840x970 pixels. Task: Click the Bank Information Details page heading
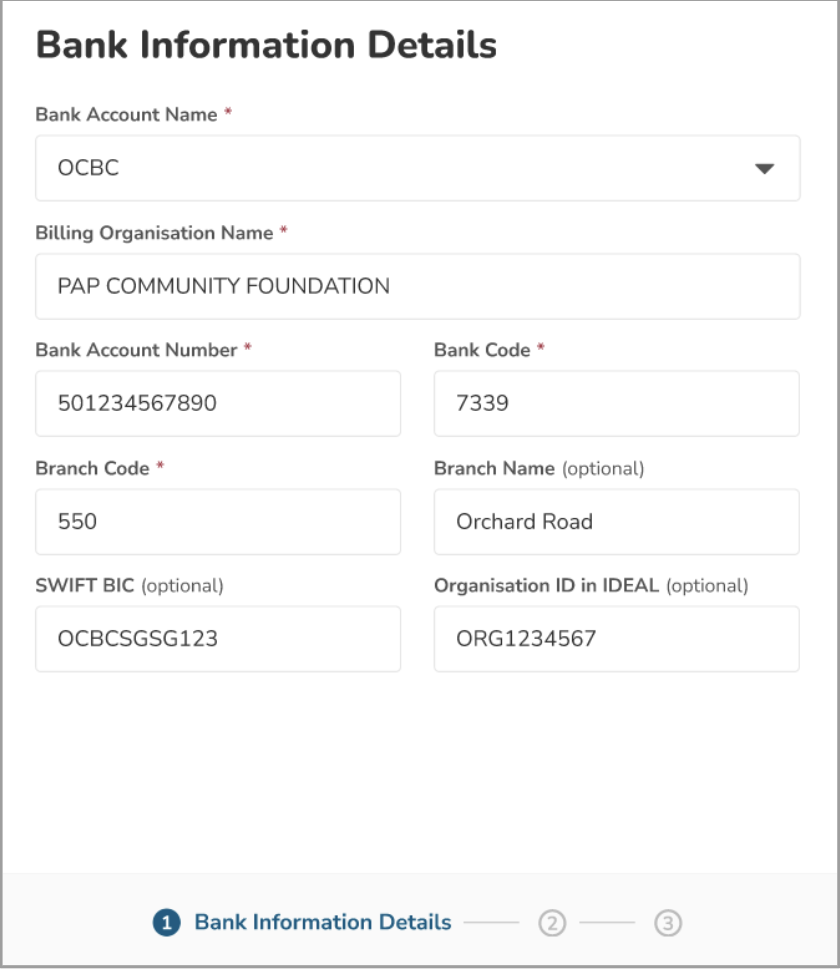(x=266, y=46)
